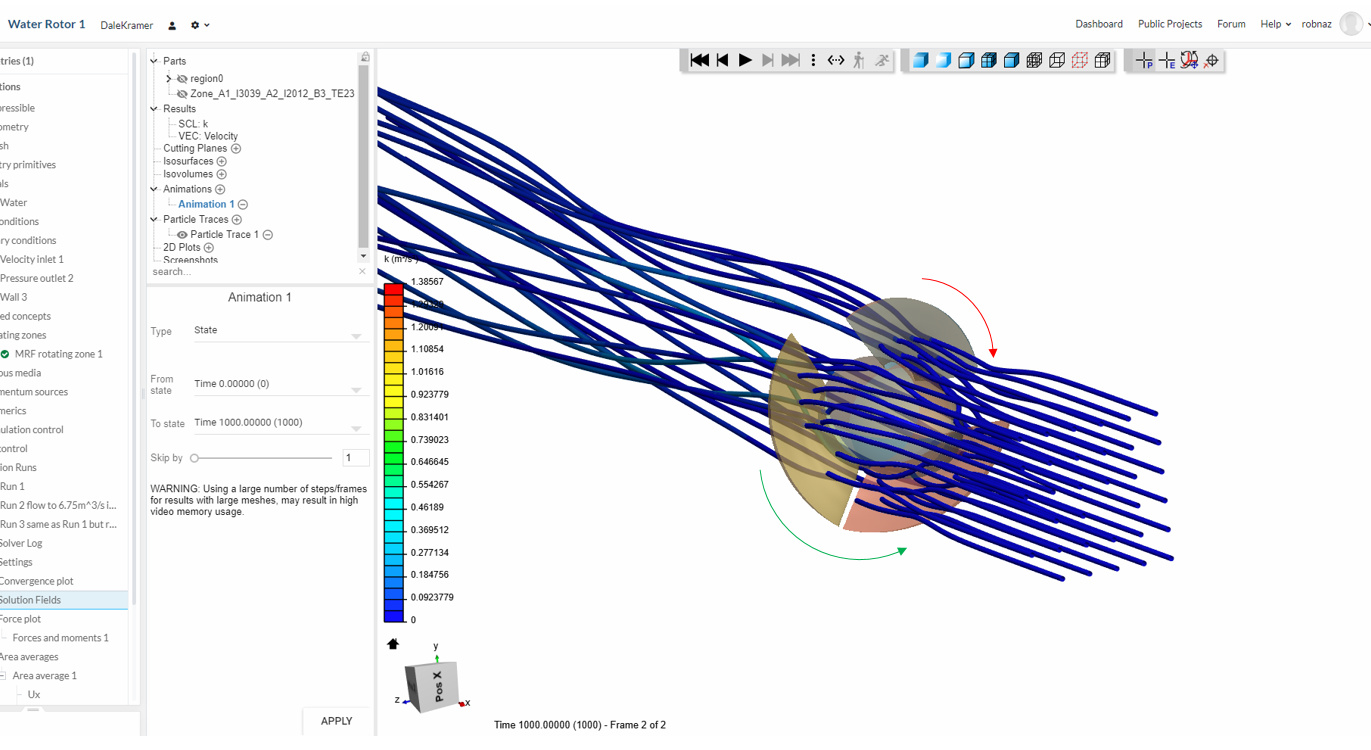
Task: Open the From state dropdown
Action: (x=278, y=384)
